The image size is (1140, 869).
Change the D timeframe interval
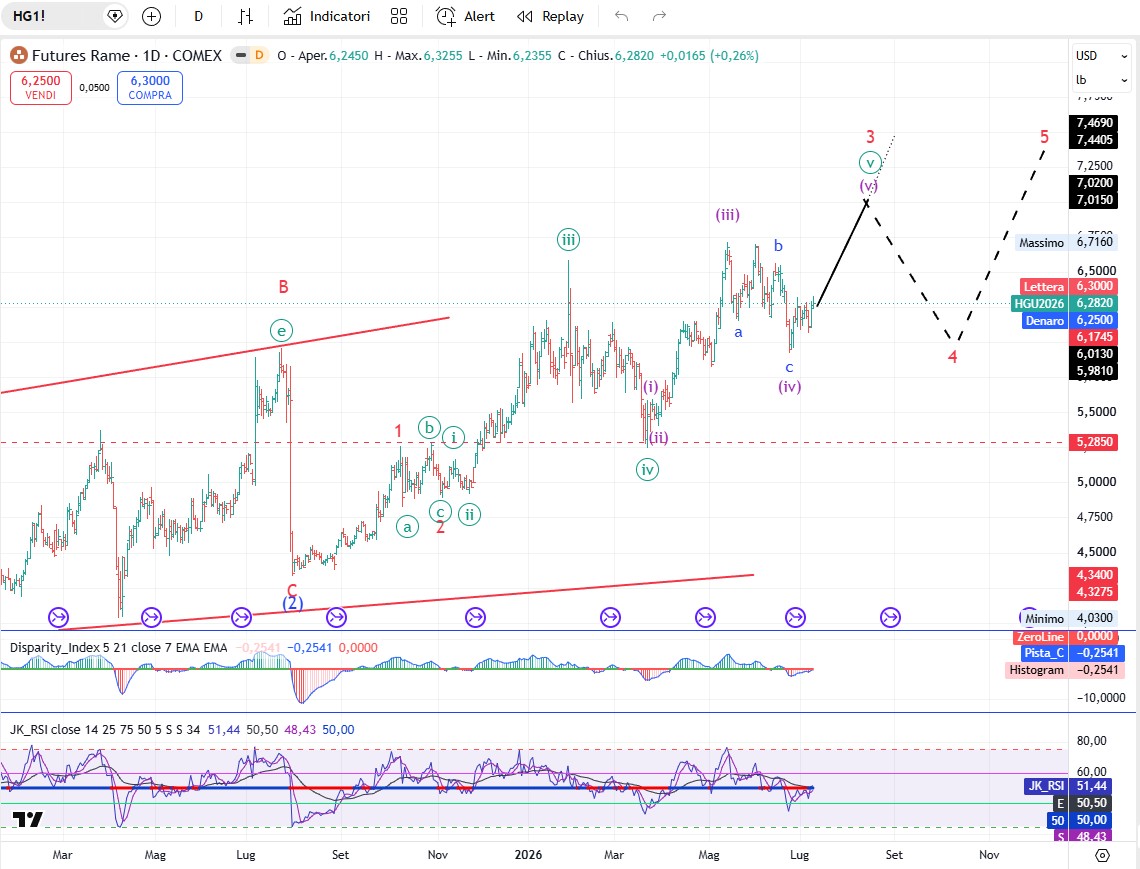(198, 16)
